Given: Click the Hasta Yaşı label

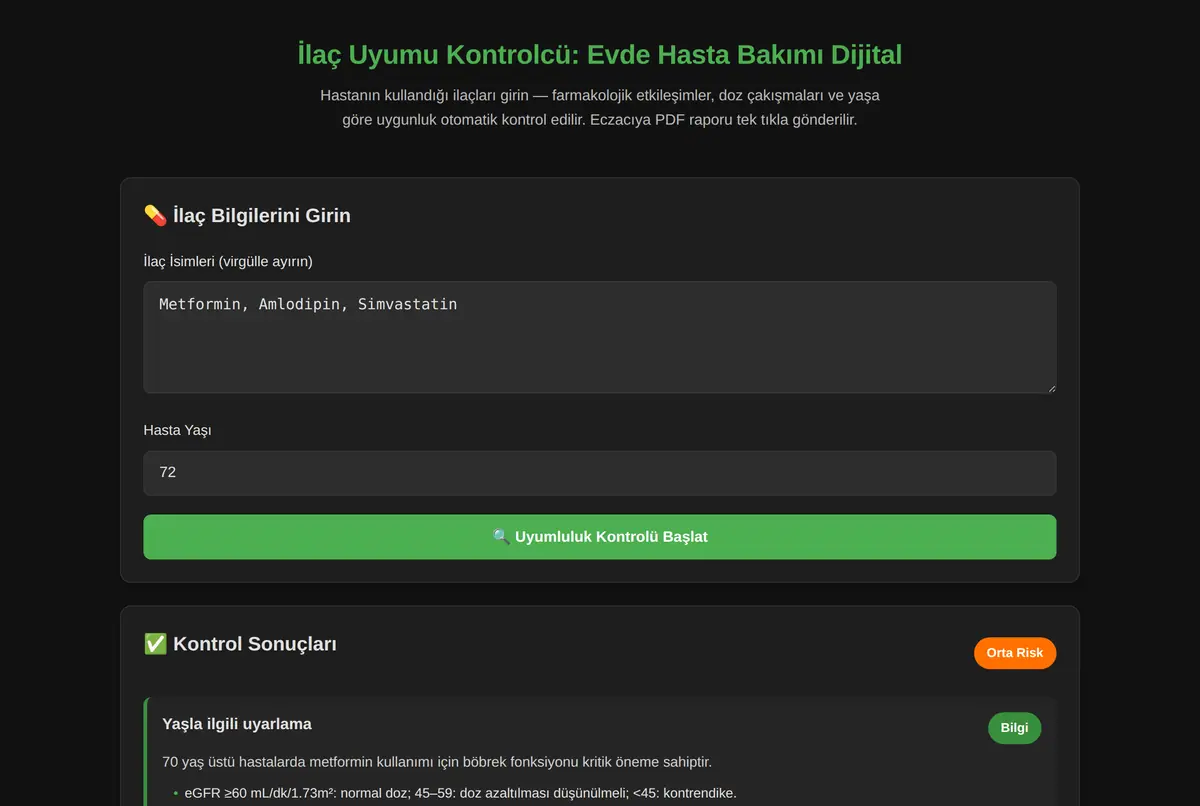Looking at the screenshot, I should point(178,431).
